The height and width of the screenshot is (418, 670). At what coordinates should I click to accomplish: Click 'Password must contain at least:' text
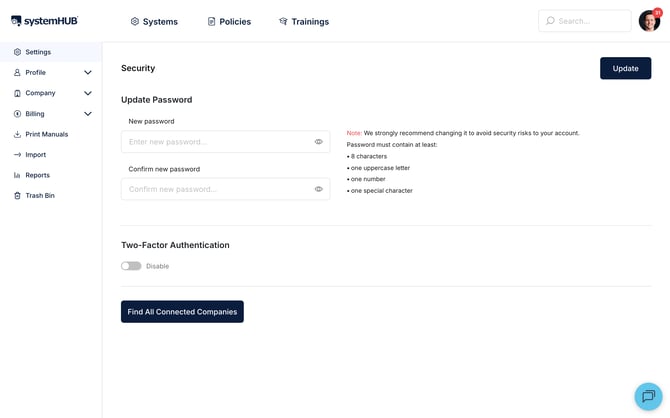(x=392, y=145)
